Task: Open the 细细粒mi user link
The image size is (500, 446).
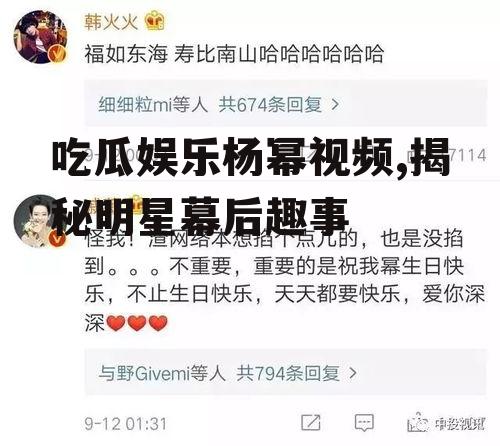Action: pyautogui.click(x=153, y=105)
